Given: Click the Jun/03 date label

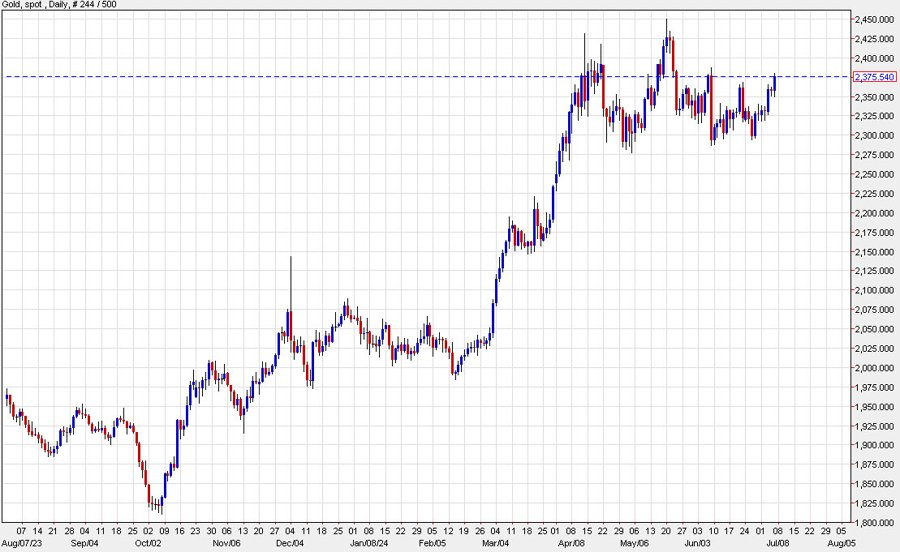Looking at the screenshot, I should [697, 543].
